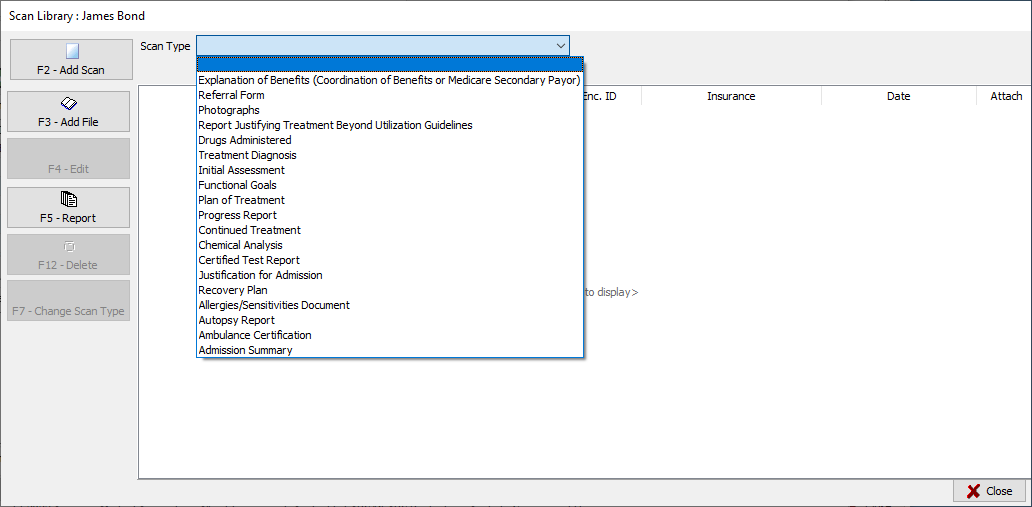This screenshot has height=507, width=1032.
Task: Click the red X Close icon
Action: 973,491
